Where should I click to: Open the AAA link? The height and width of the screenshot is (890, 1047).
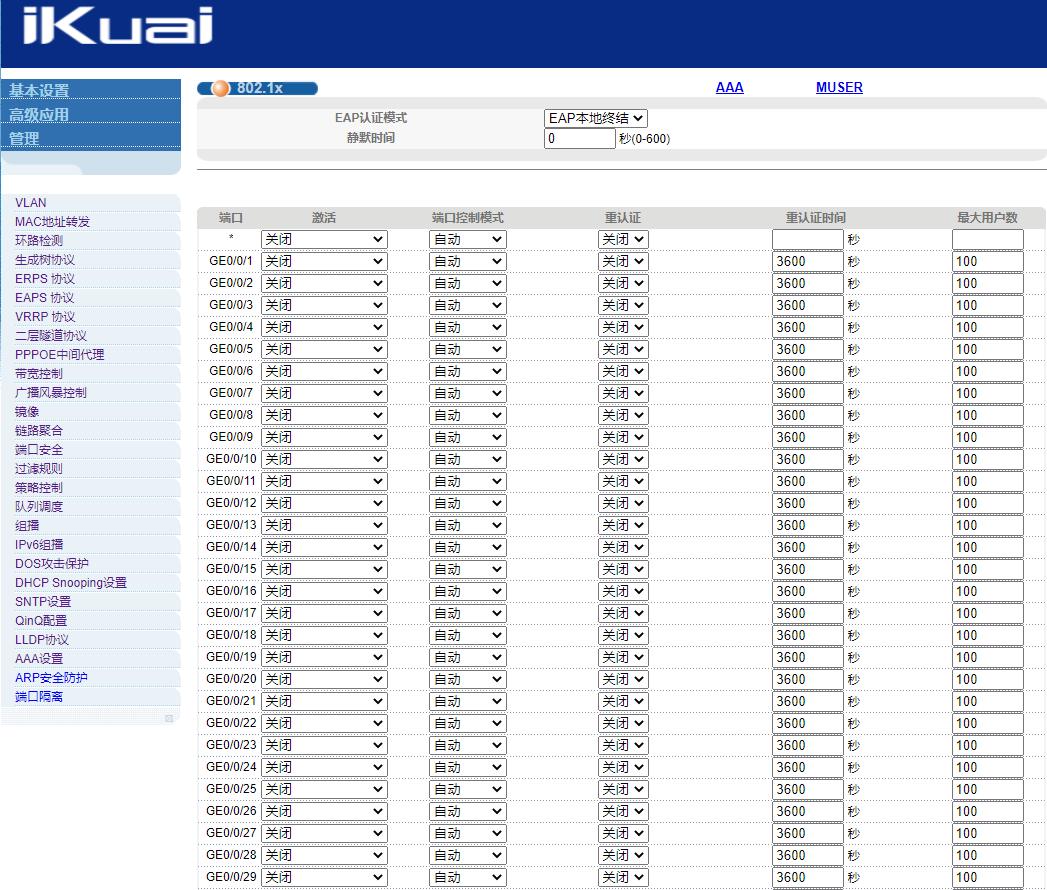[729, 87]
